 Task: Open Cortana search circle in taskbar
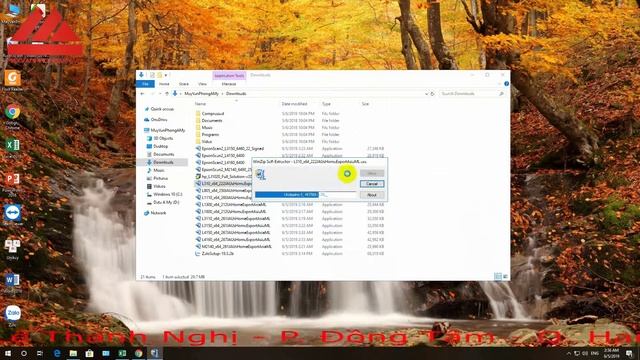[x=24, y=353]
